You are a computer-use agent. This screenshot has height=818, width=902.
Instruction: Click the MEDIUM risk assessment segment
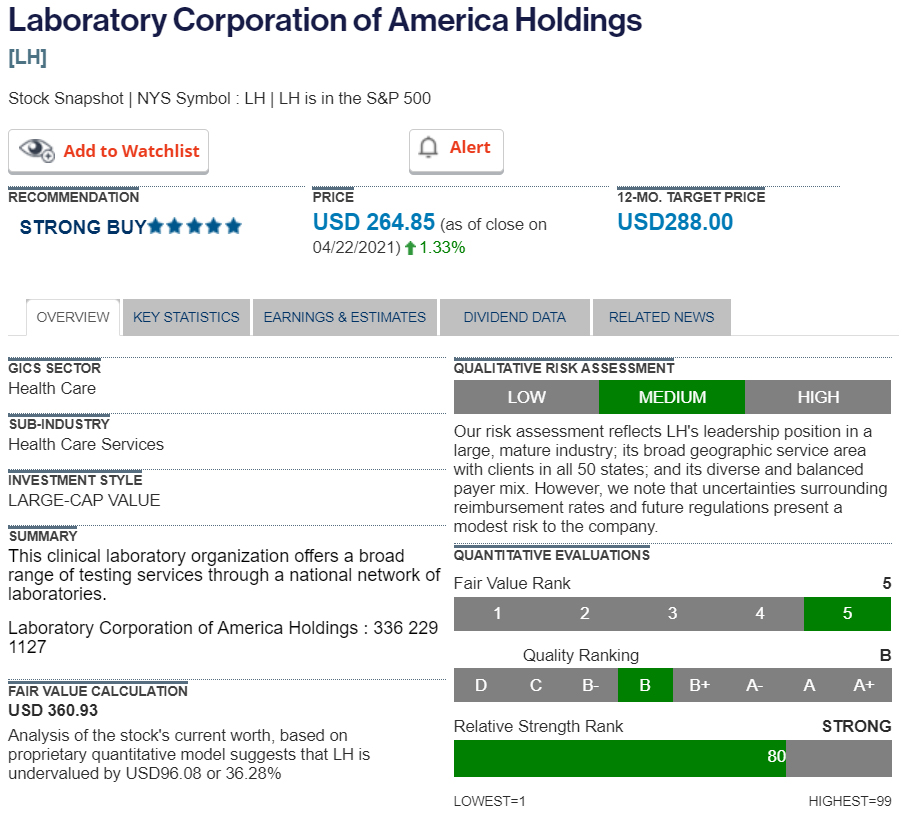(x=672, y=397)
